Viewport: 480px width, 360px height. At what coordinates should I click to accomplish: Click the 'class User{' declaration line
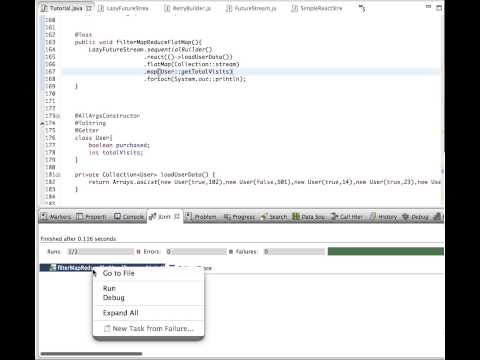tap(93, 138)
